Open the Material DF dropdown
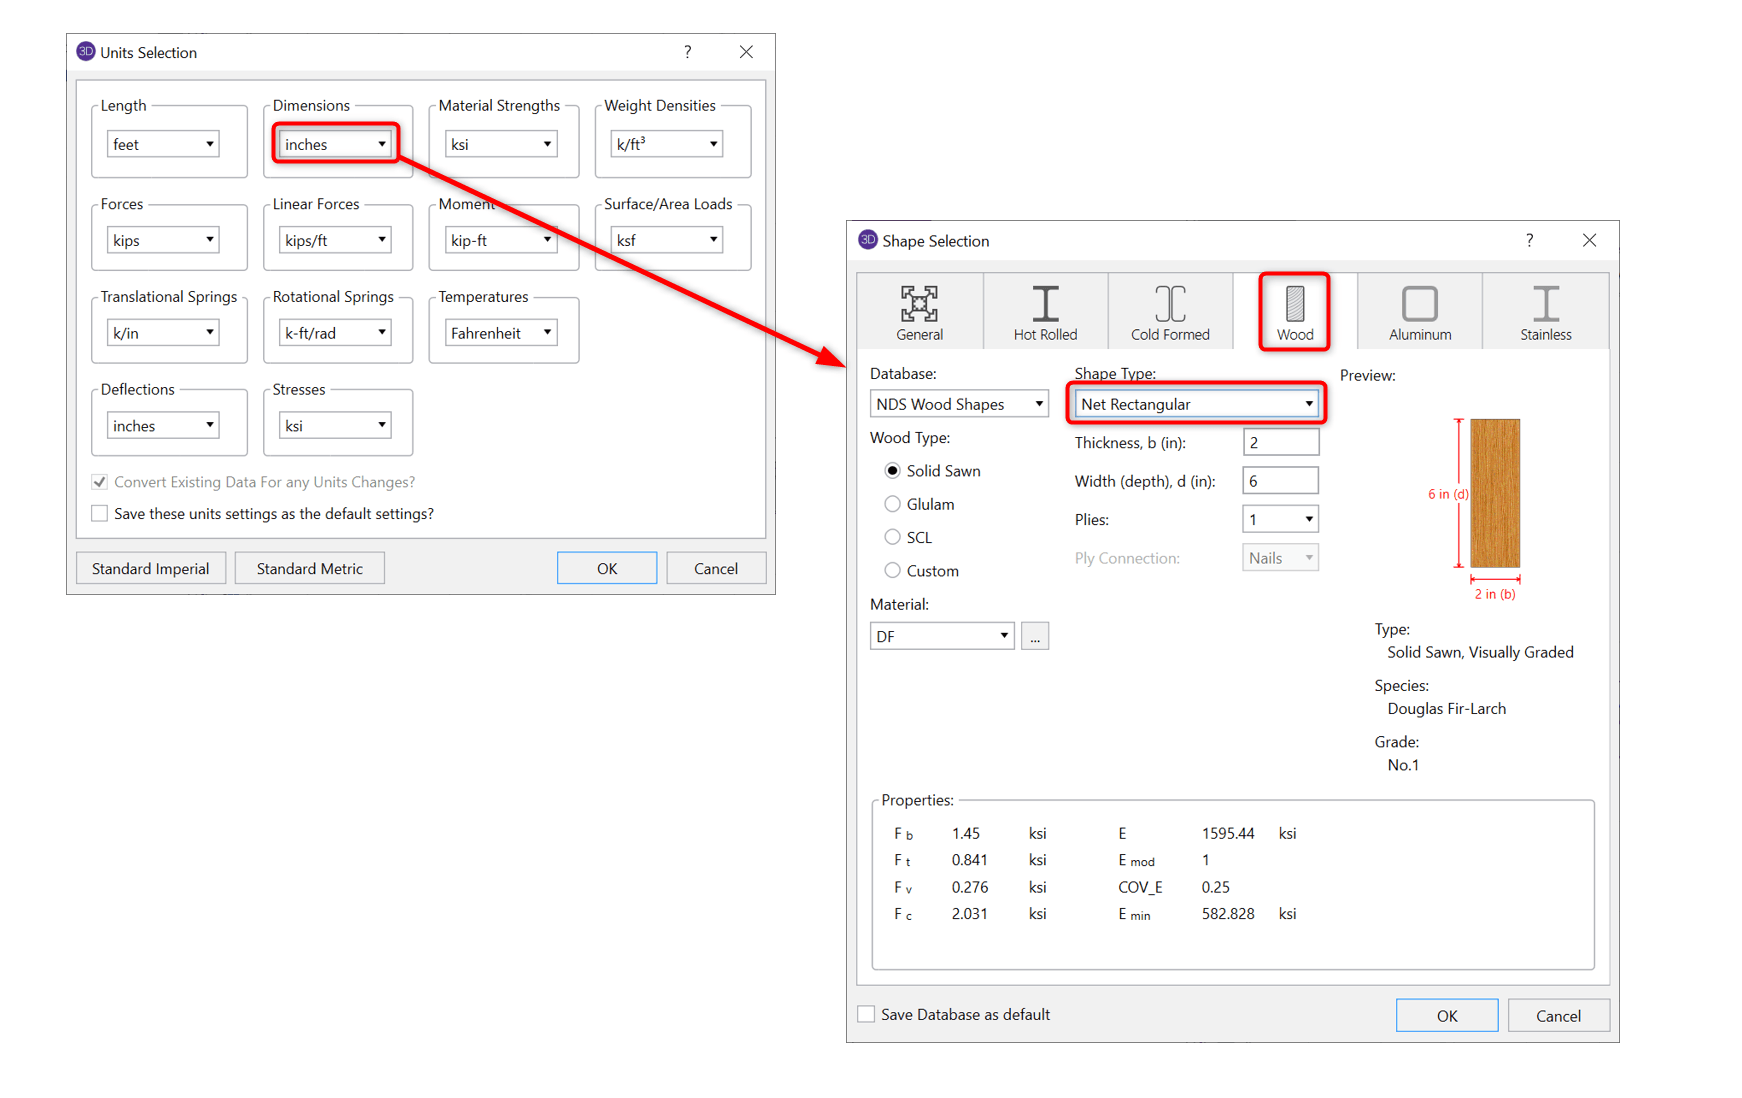The height and width of the screenshot is (1098, 1742). coord(941,636)
